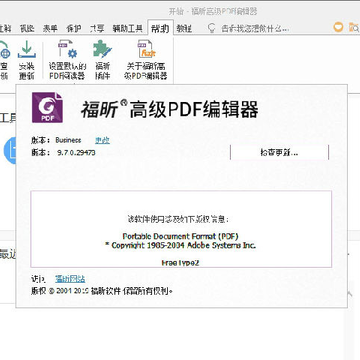
Task: Click the version number "9.7.0.29473"
Action: pyautogui.click(x=76, y=153)
